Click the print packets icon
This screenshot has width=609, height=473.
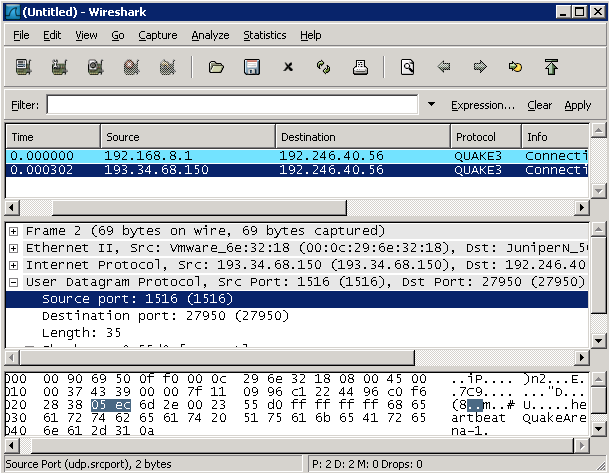(361, 67)
